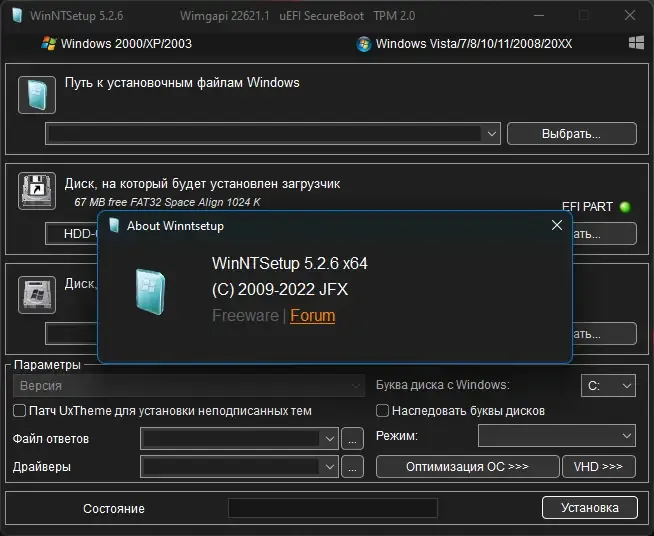Expand the Файл ответов combo box
The width and height of the screenshot is (654, 536).
coord(329,438)
